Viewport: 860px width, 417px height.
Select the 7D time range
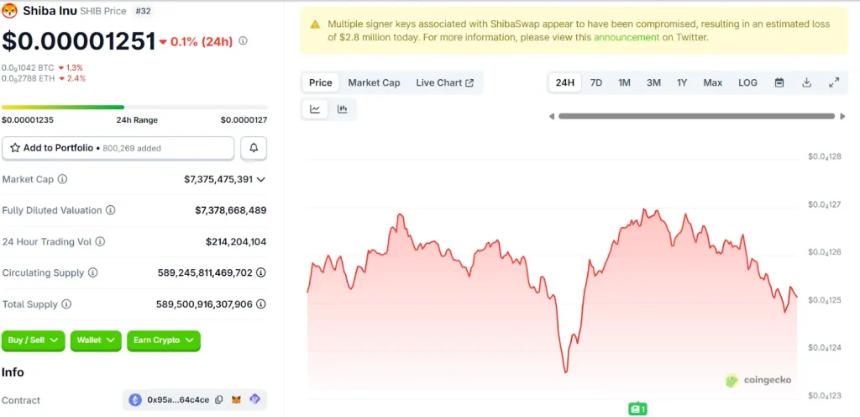[596, 83]
